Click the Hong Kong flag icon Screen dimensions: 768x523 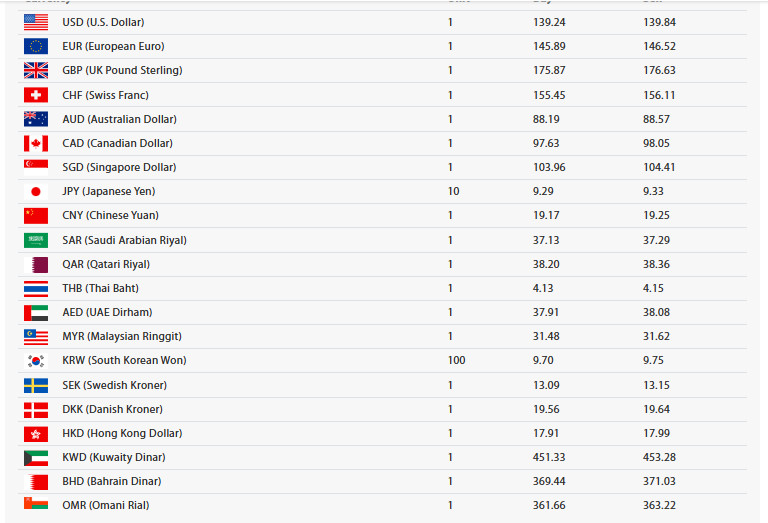[x=36, y=433]
